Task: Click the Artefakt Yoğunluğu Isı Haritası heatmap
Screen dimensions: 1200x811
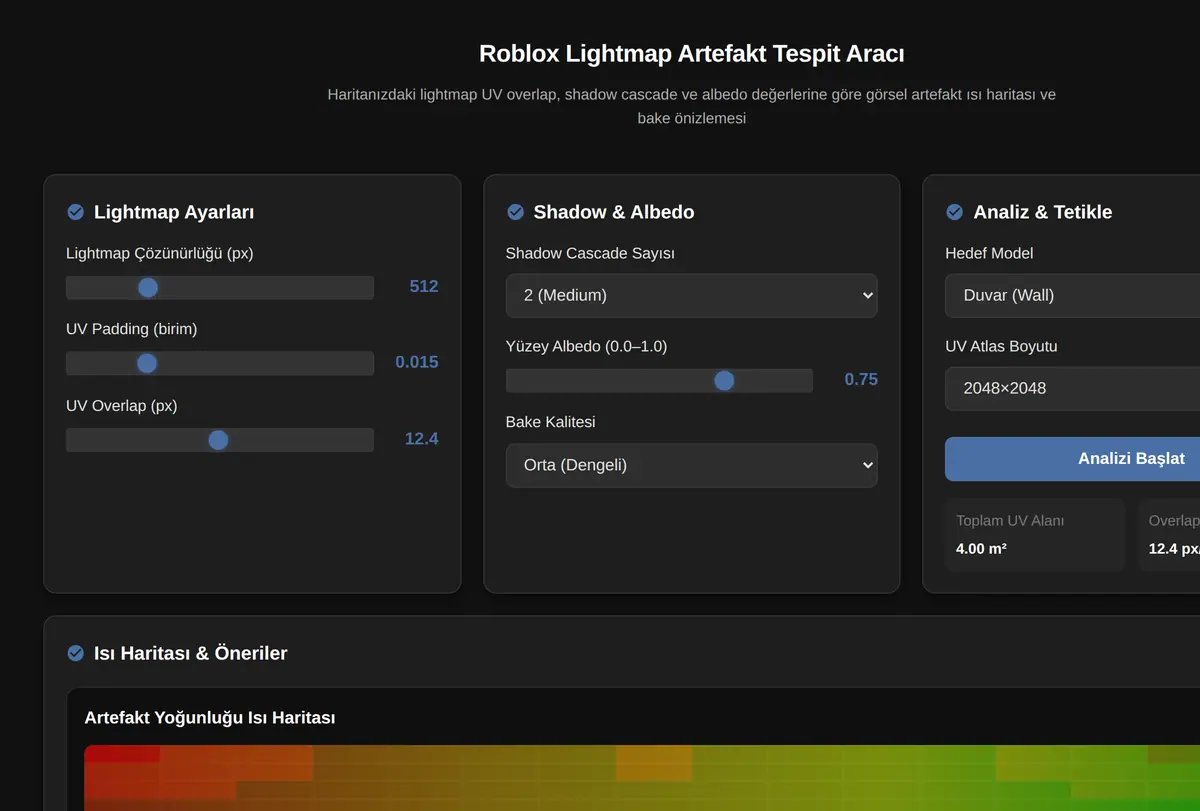Action: [x=642, y=778]
